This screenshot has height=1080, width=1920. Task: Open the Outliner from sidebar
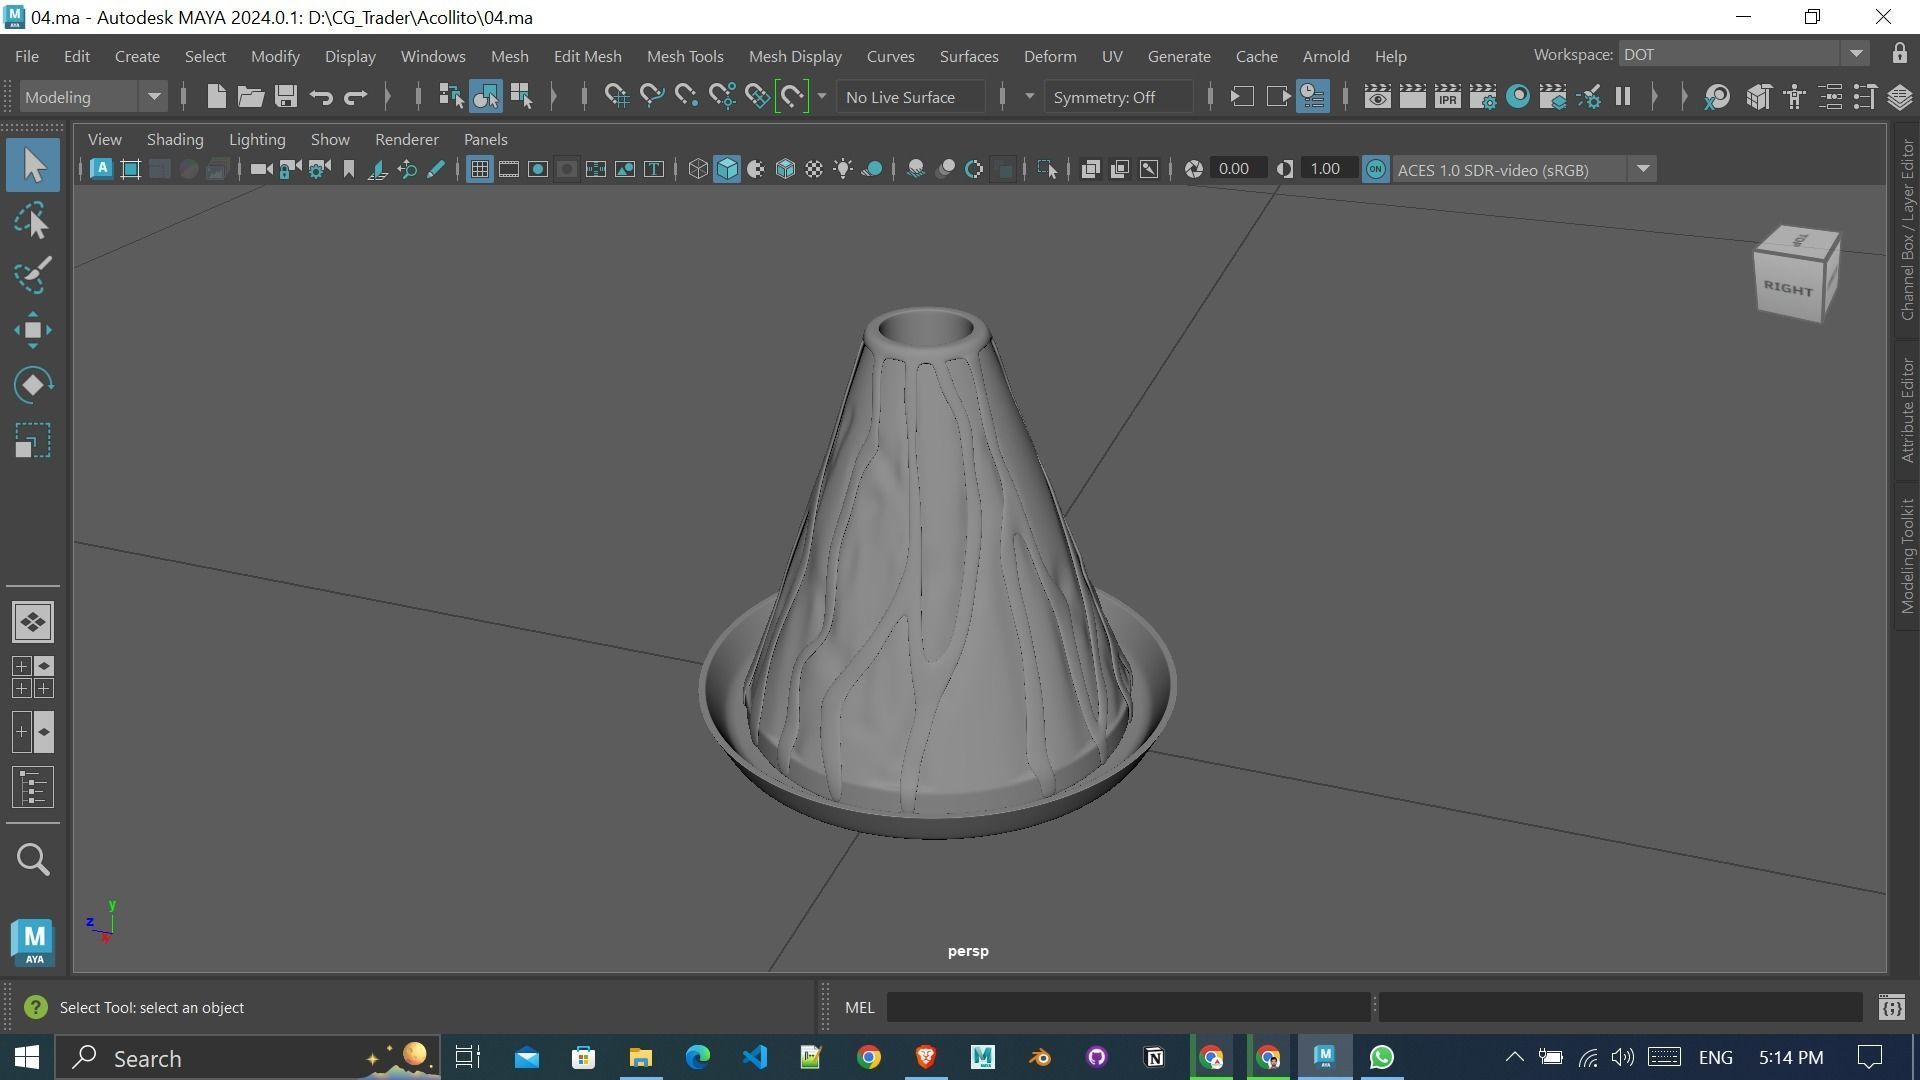(33, 787)
